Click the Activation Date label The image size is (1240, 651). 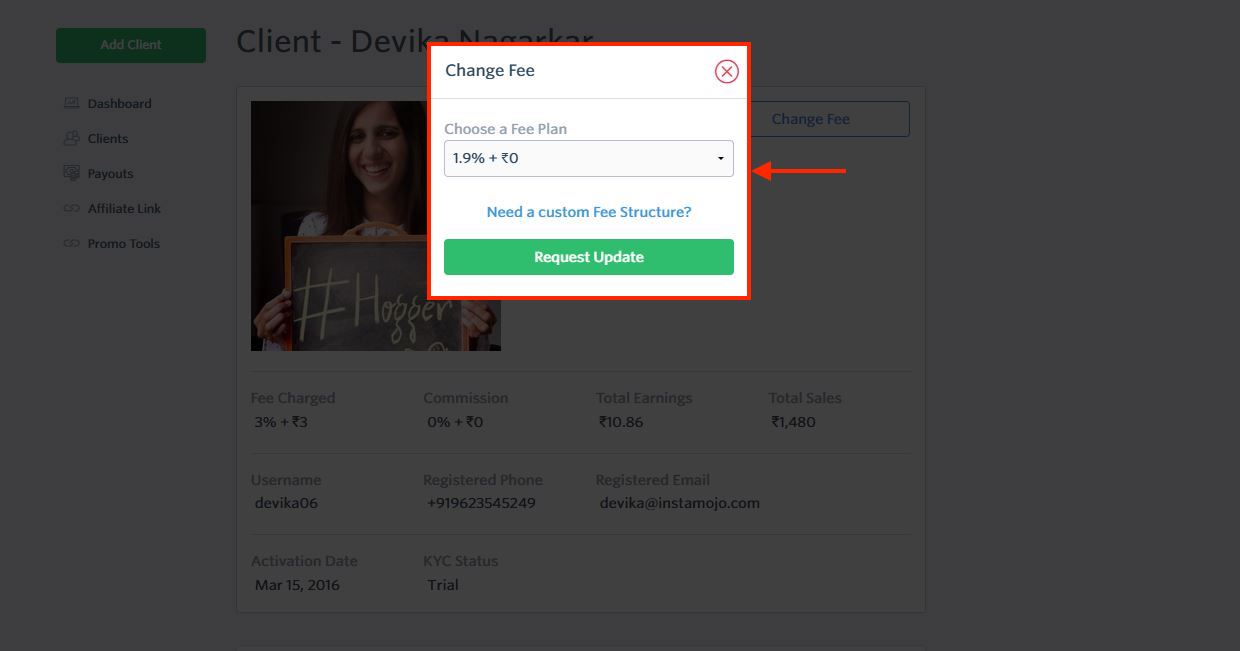click(x=304, y=561)
